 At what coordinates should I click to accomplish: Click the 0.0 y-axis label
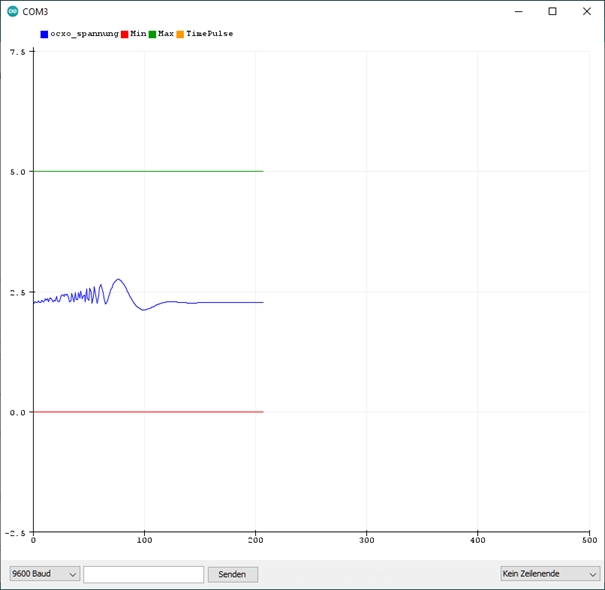[17, 413]
